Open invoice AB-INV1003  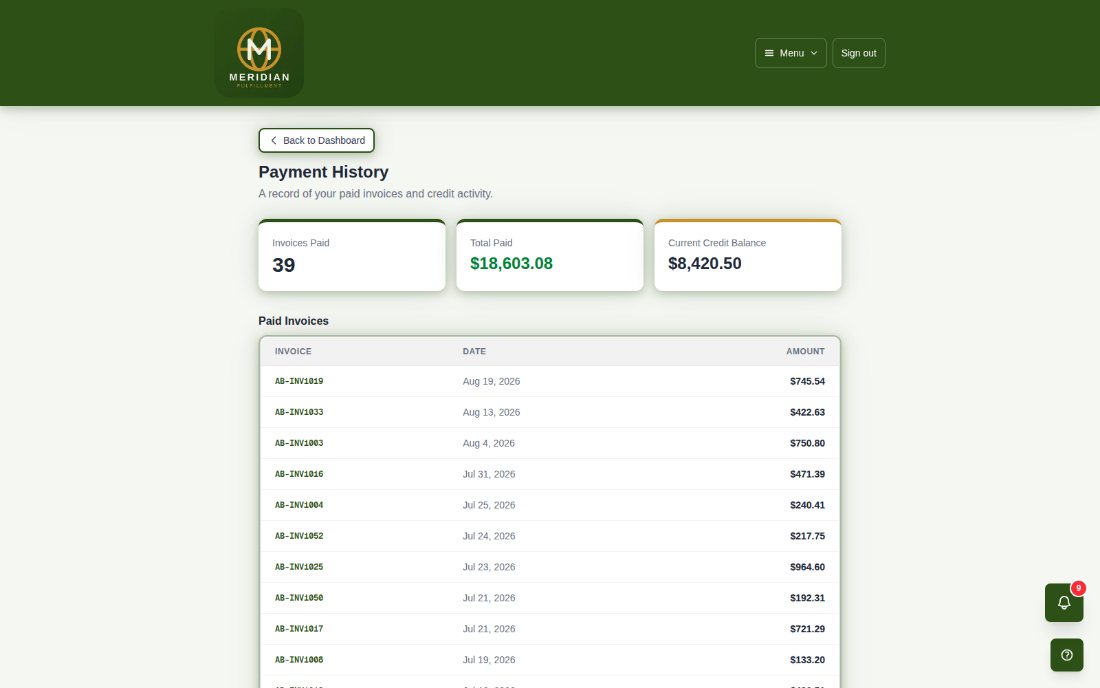299,443
